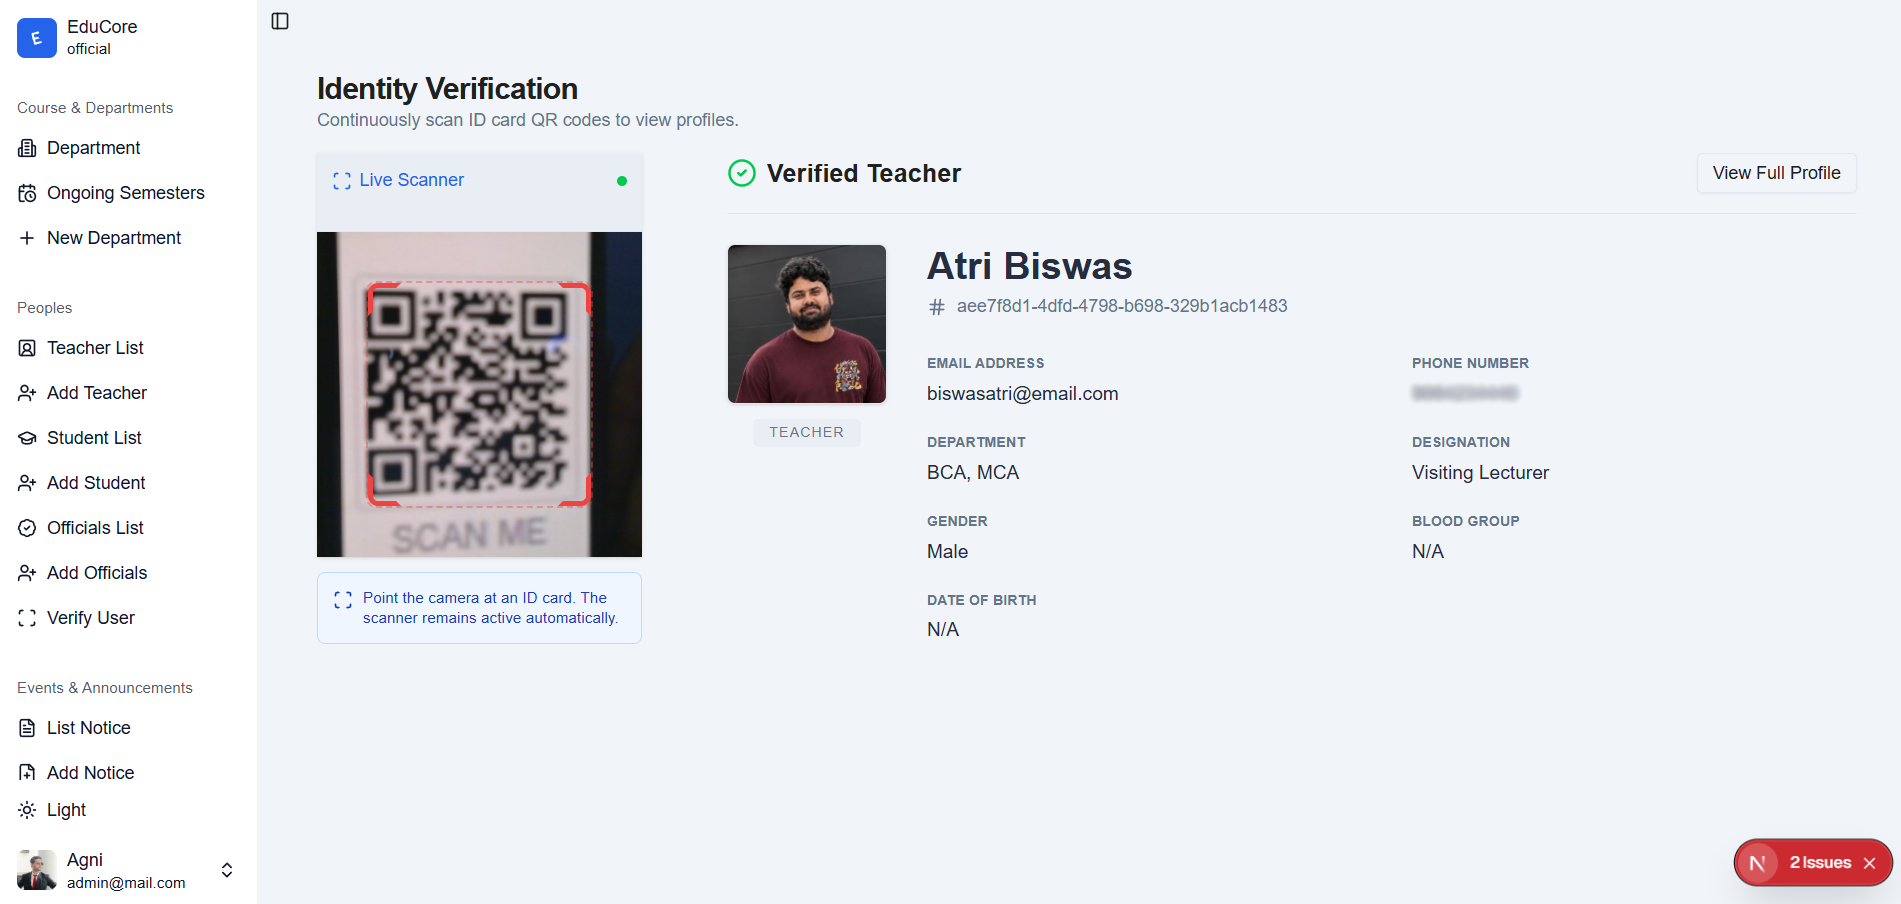Dismiss the issues badge with X
1901x904 pixels.
(x=1869, y=863)
